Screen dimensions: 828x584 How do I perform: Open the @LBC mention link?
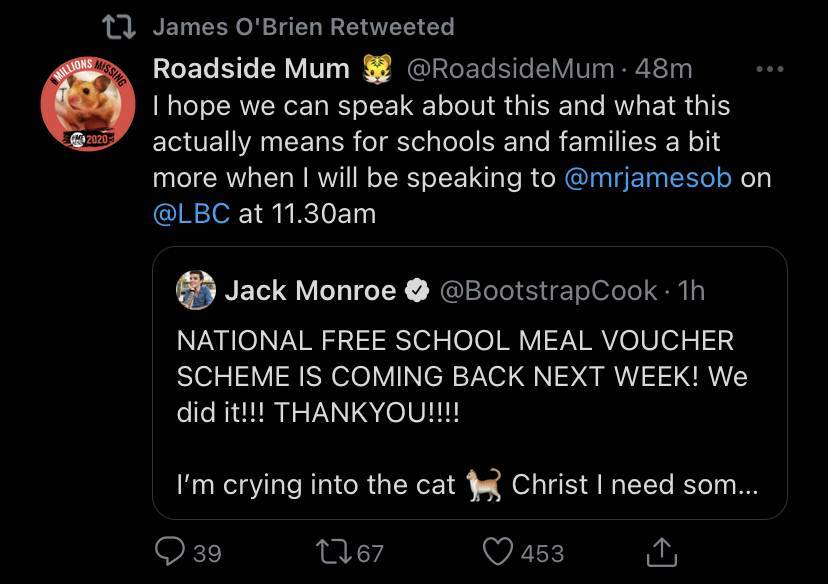(191, 214)
